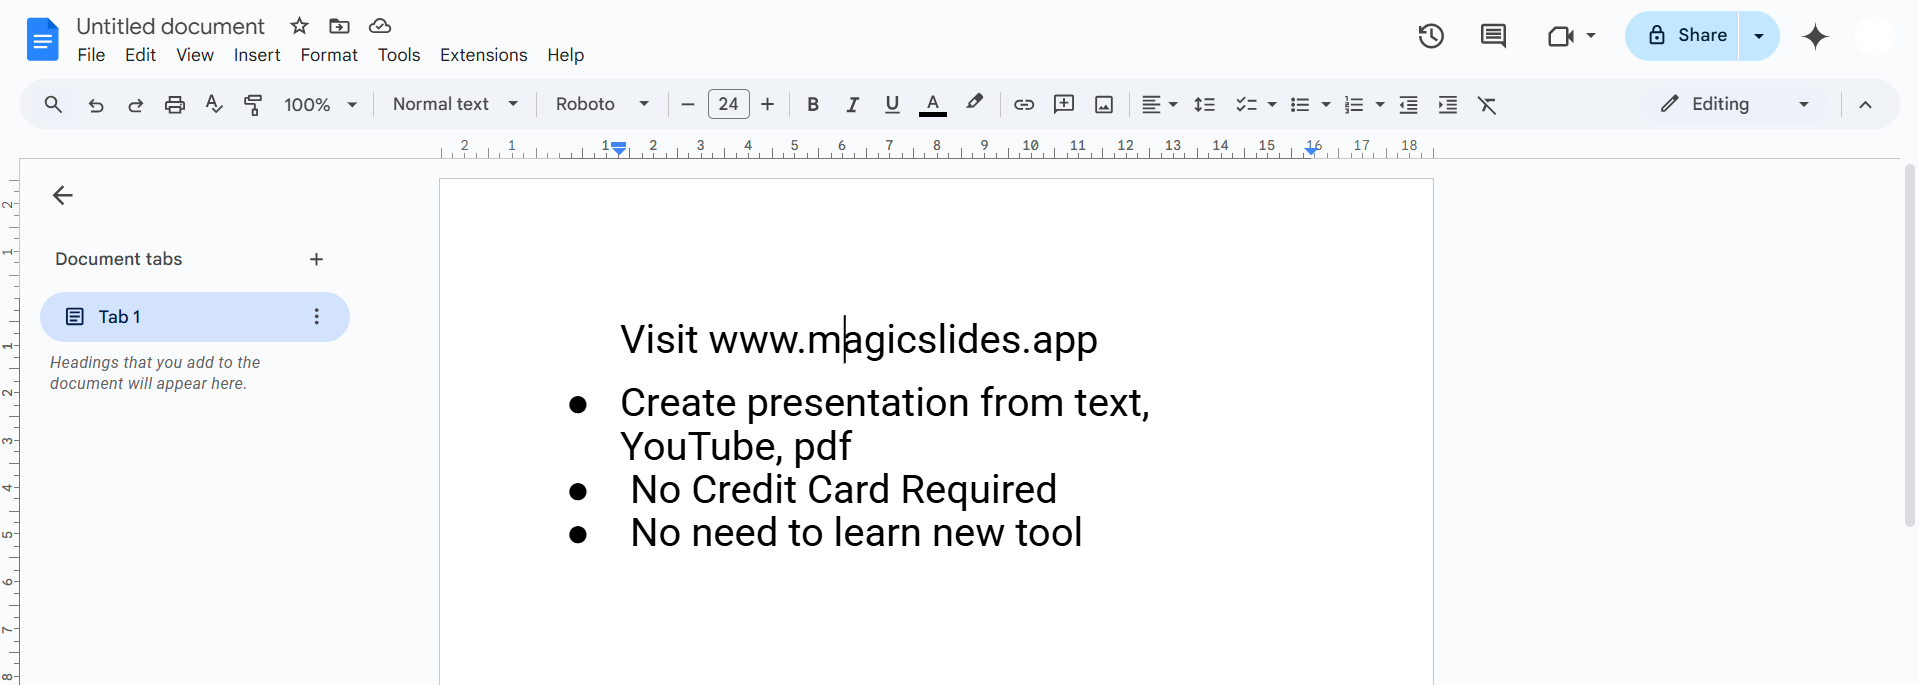The height and width of the screenshot is (685, 1919).
Task: Open the text color picker
Action: [x=933, y=104]
